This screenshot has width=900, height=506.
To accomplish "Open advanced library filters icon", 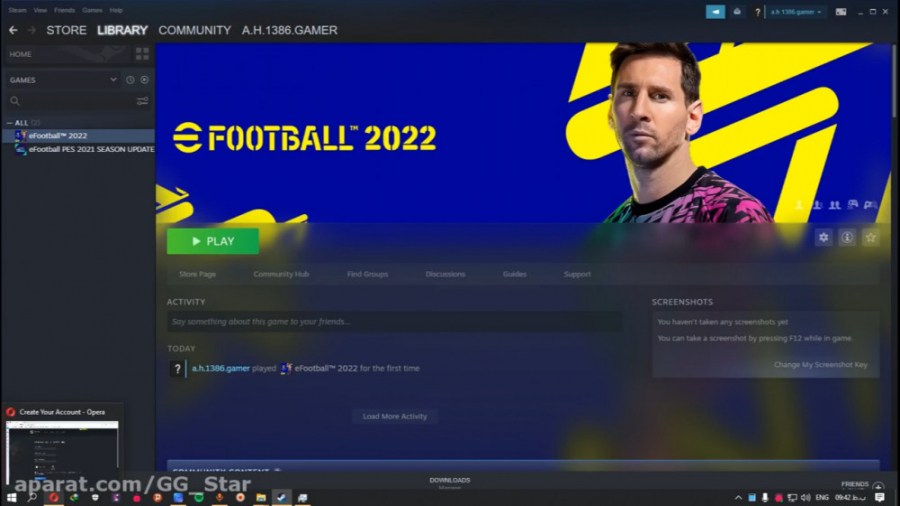I will pyautogui.click(x=142, y=101).
